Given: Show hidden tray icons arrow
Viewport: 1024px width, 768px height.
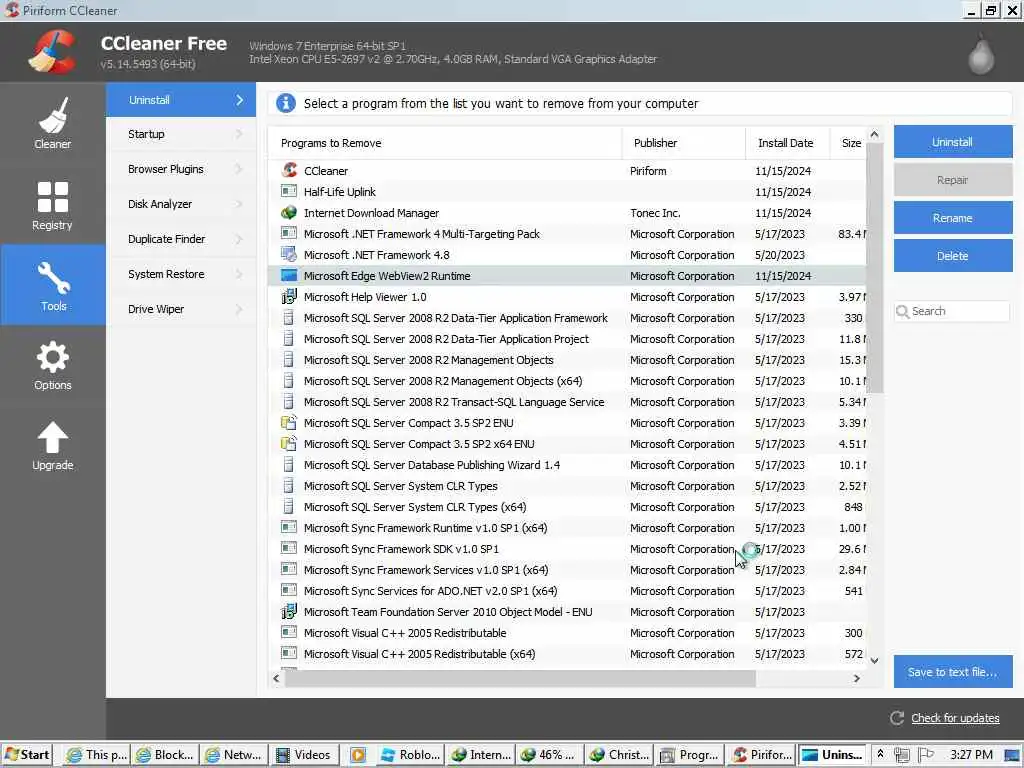Looking at the screenshot, I should [880, 754].
